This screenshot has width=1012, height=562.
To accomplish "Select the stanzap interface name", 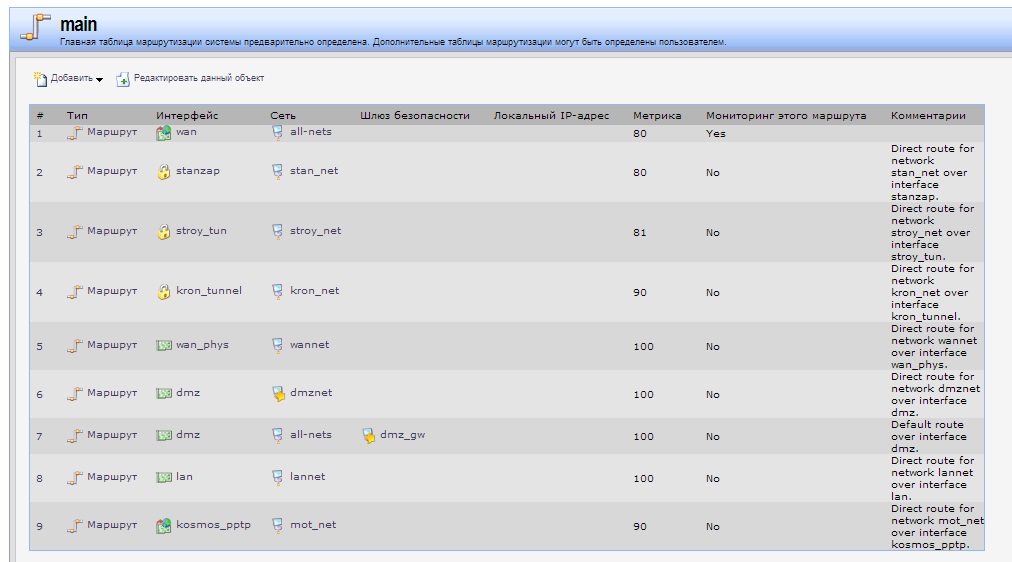I will [x=198, y=171].
